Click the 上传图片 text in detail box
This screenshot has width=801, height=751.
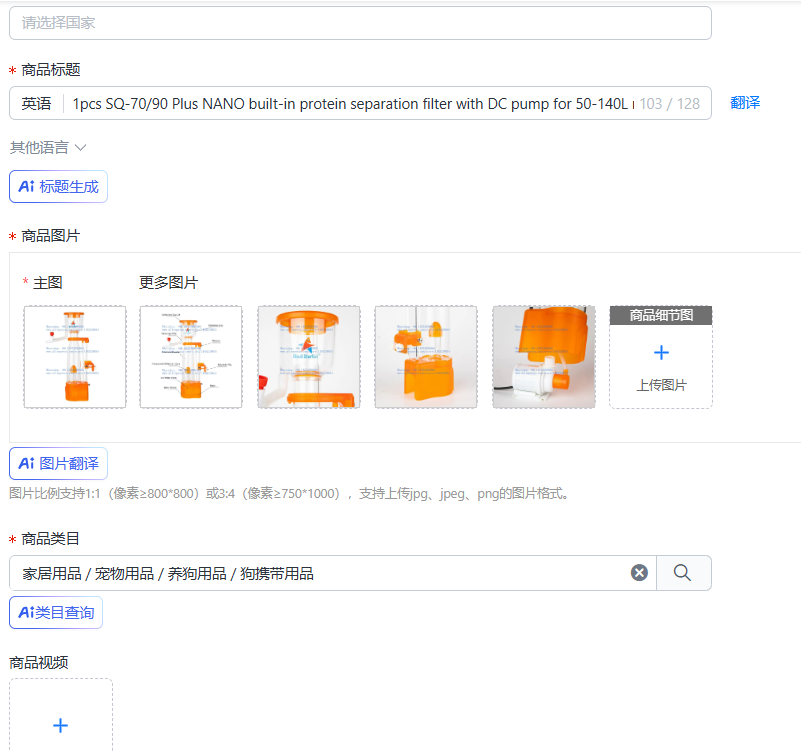coord(661,385)
